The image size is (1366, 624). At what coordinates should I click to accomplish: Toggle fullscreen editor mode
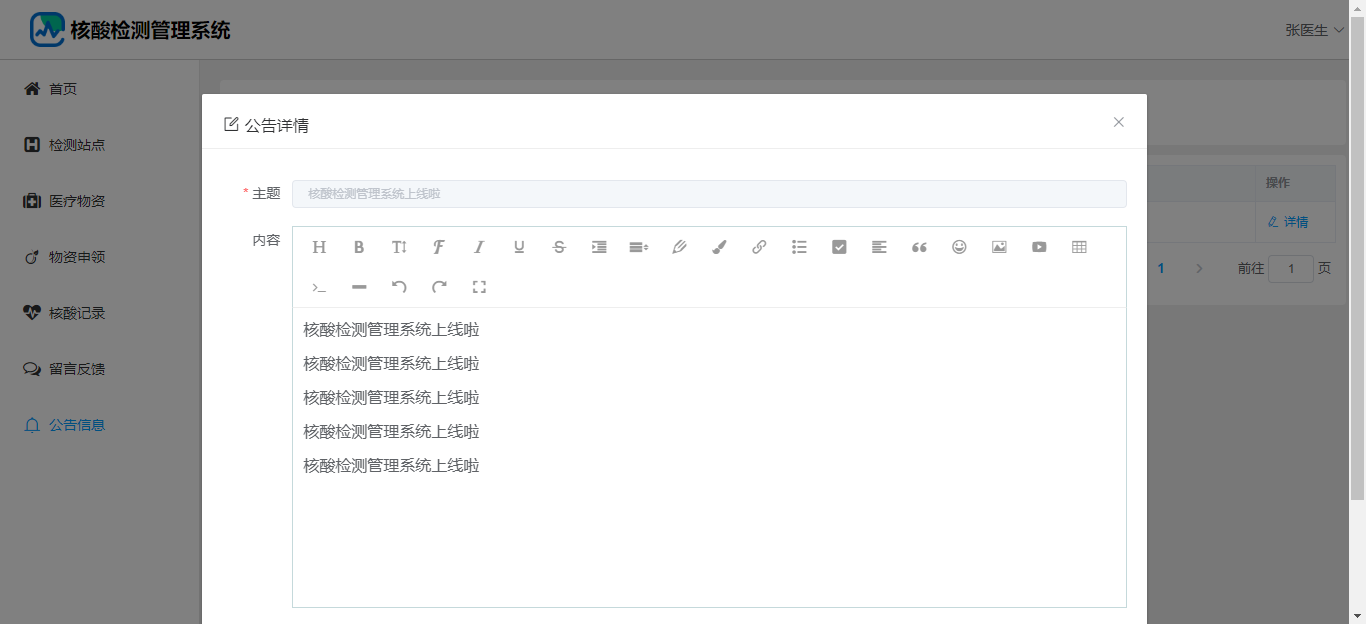point(479,287)
